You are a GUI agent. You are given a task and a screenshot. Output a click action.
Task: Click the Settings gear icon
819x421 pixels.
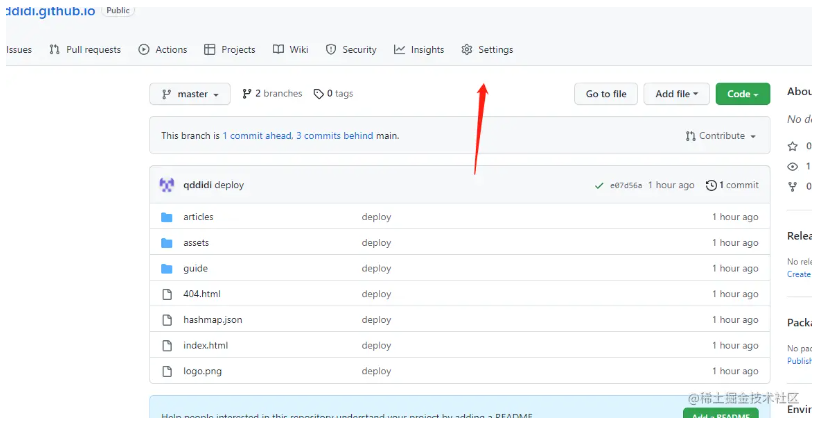(x=466, y=50)
